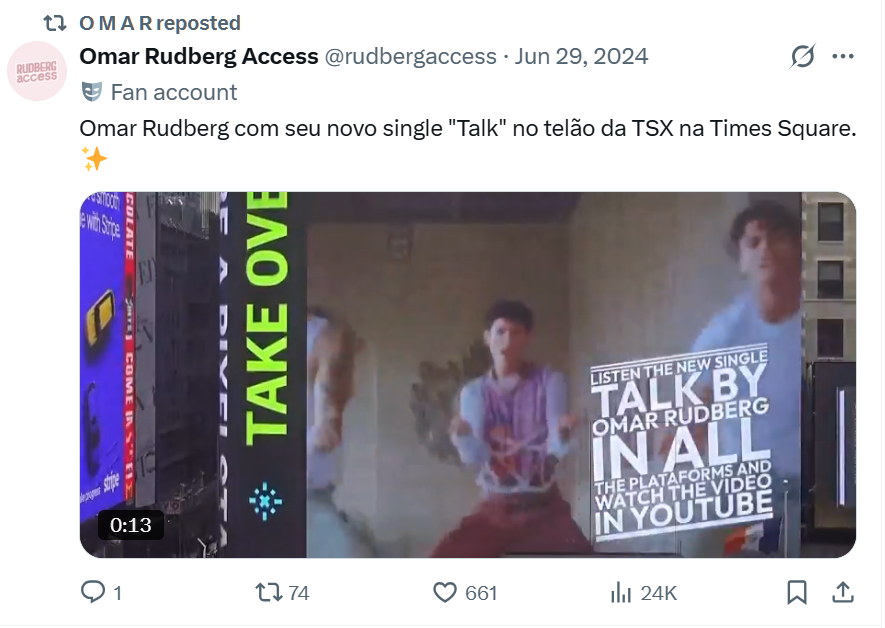Image resolution: width=885 pixels, height=628 pixels.
Task: Like the post with the heart icon
Action: click(x=445, y=592)
